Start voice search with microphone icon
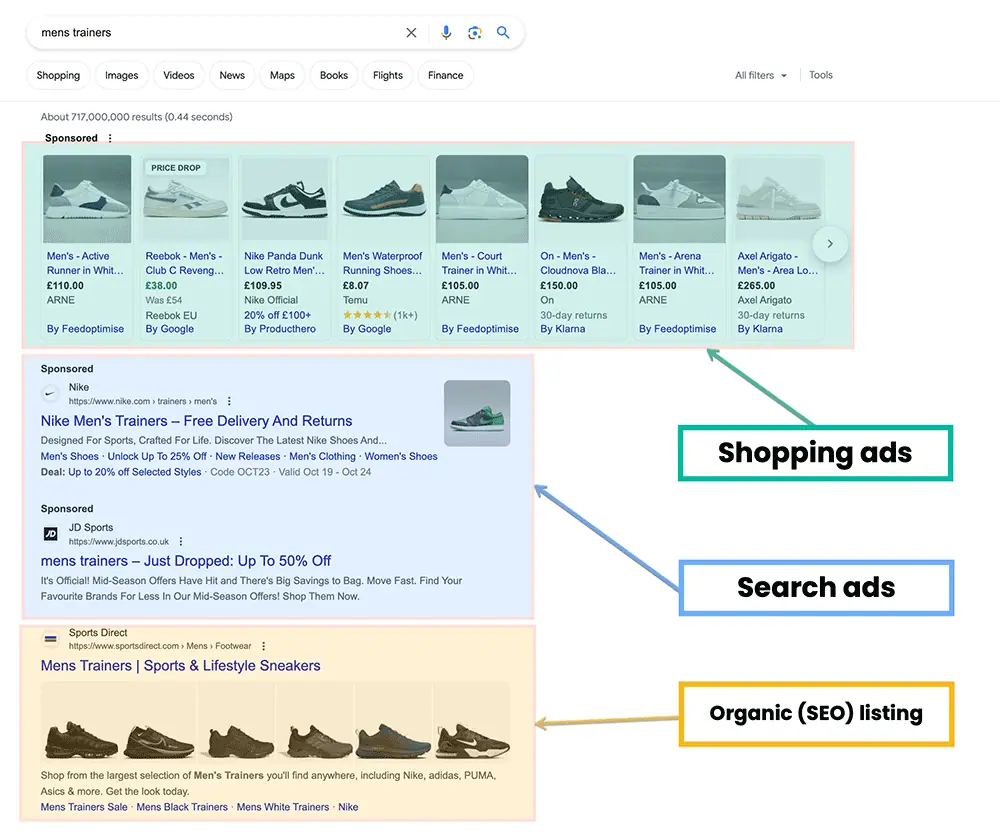The width and height of the screenshot is (1000, 834). 446,33
